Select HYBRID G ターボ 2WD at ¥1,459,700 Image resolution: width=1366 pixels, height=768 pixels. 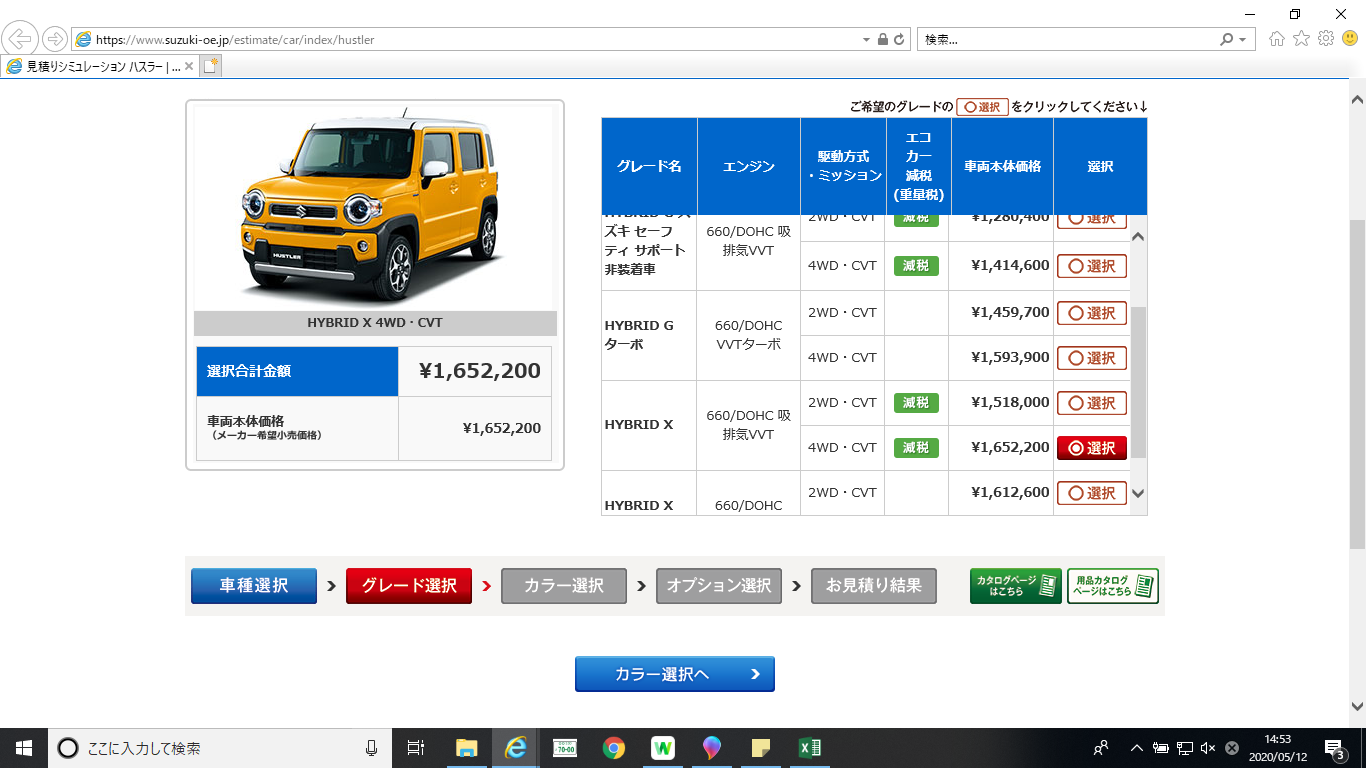[x=1092, y=313]
